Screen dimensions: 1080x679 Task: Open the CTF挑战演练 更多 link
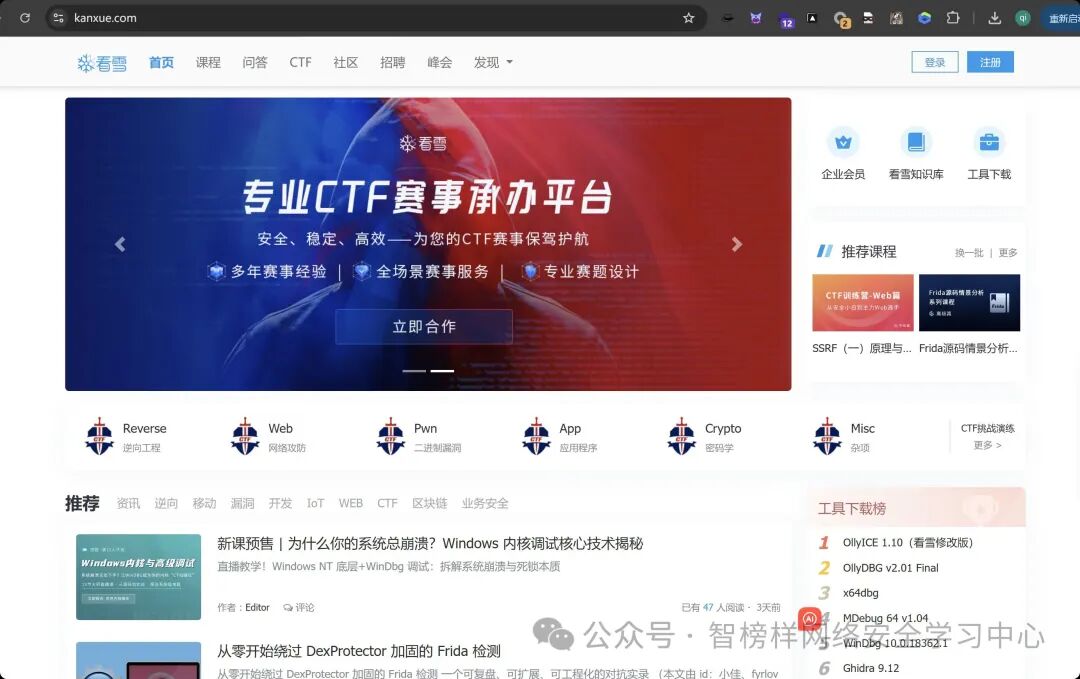(988, 445)
